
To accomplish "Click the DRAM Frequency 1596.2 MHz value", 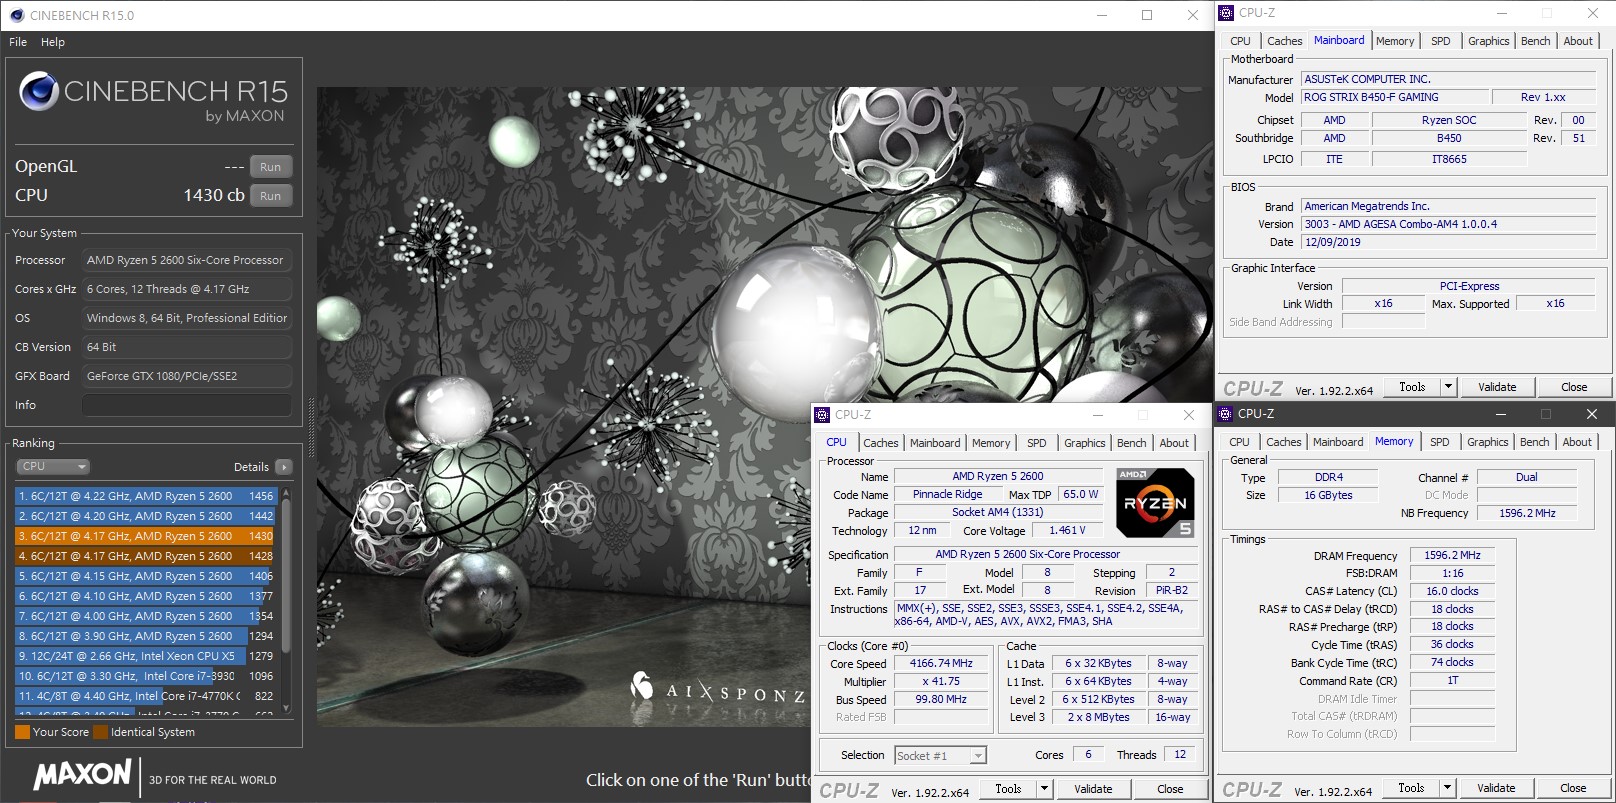I will click(1452, 555).
